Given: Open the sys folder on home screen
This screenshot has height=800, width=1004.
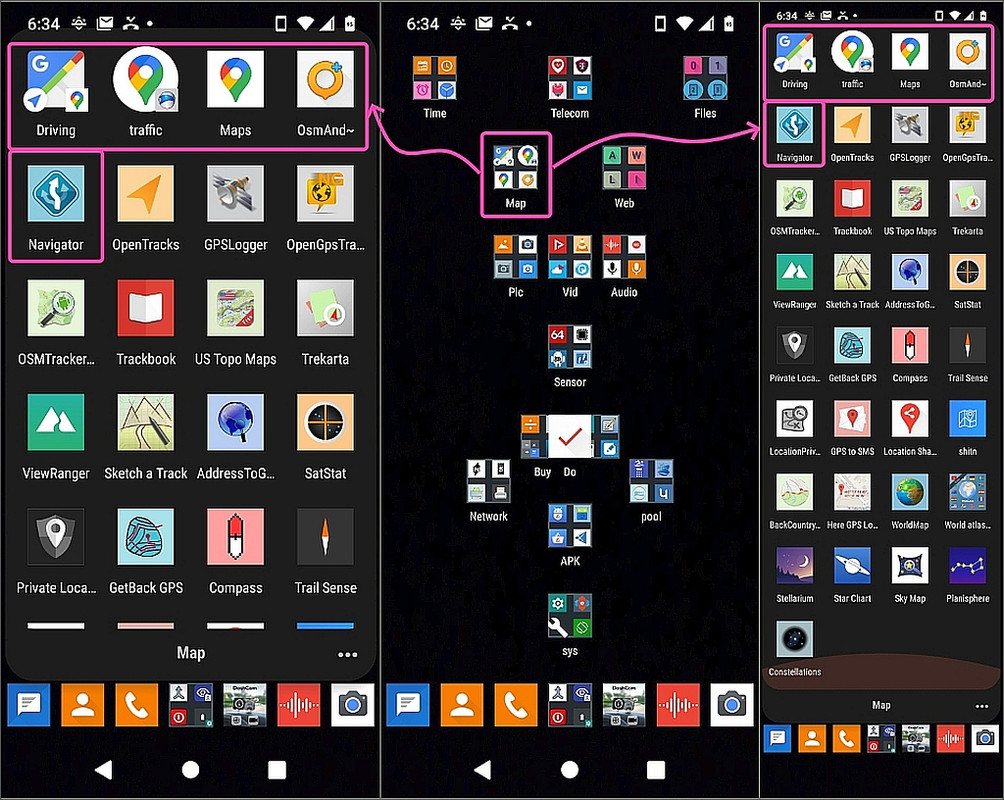Looking at the screenshot, I should (569, 616).
